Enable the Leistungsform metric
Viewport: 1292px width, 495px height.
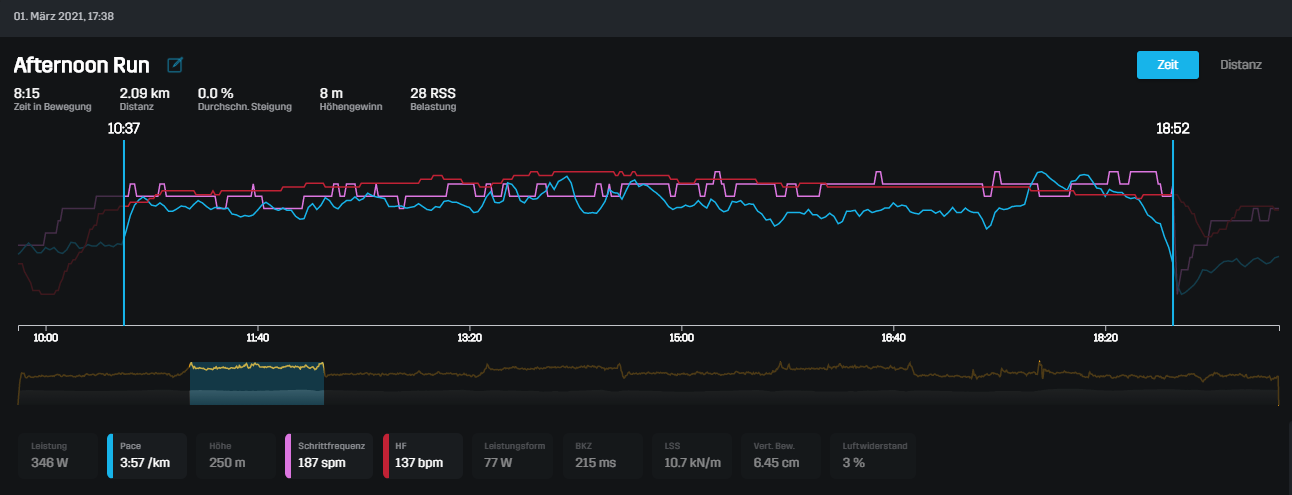pyautogui.click(x=516, y=456)
